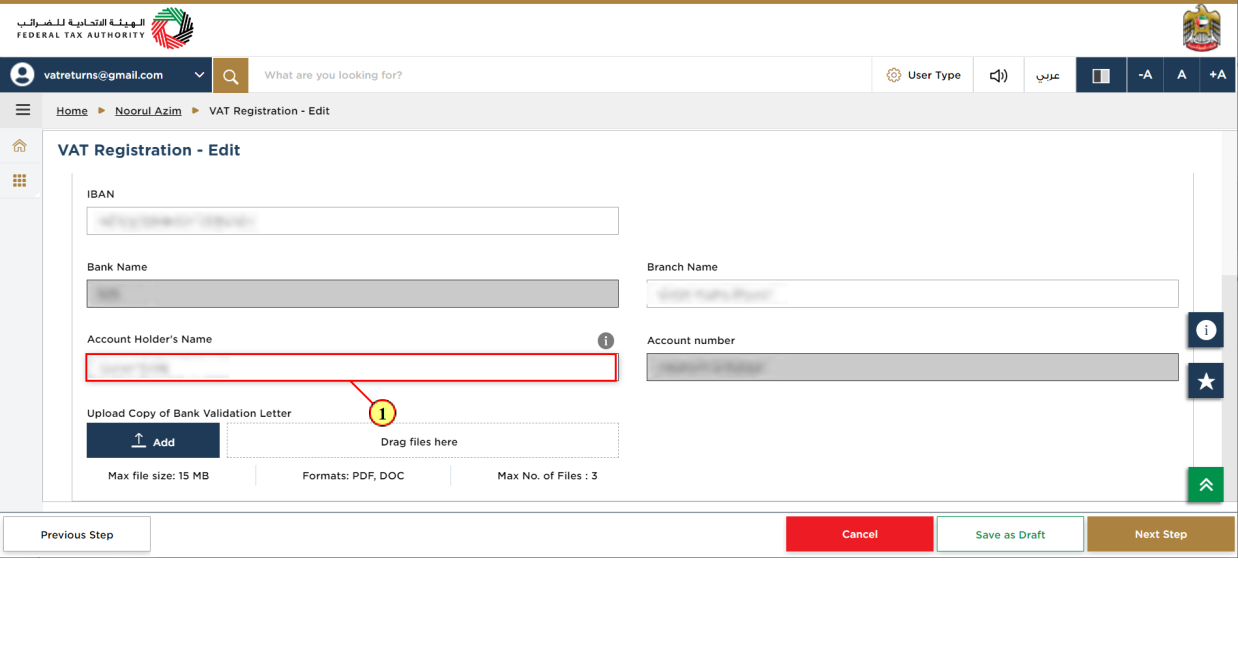The height and width of the screenshot is (648, 1238).
Task: Reset font size with A
Action: coord(1181,75)
